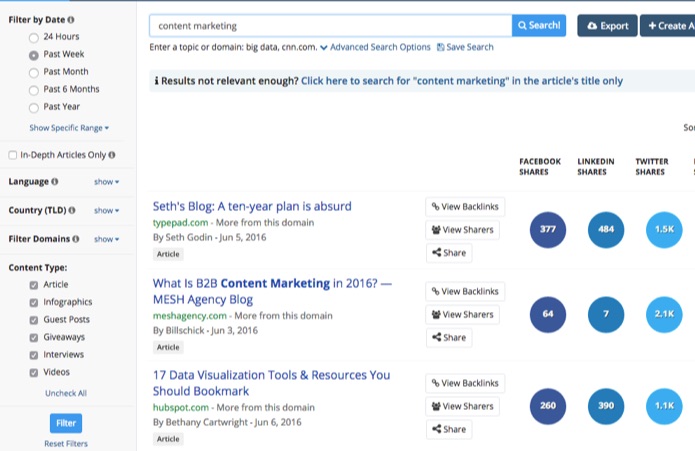Click the info icon beside Language

click(55, 182)
